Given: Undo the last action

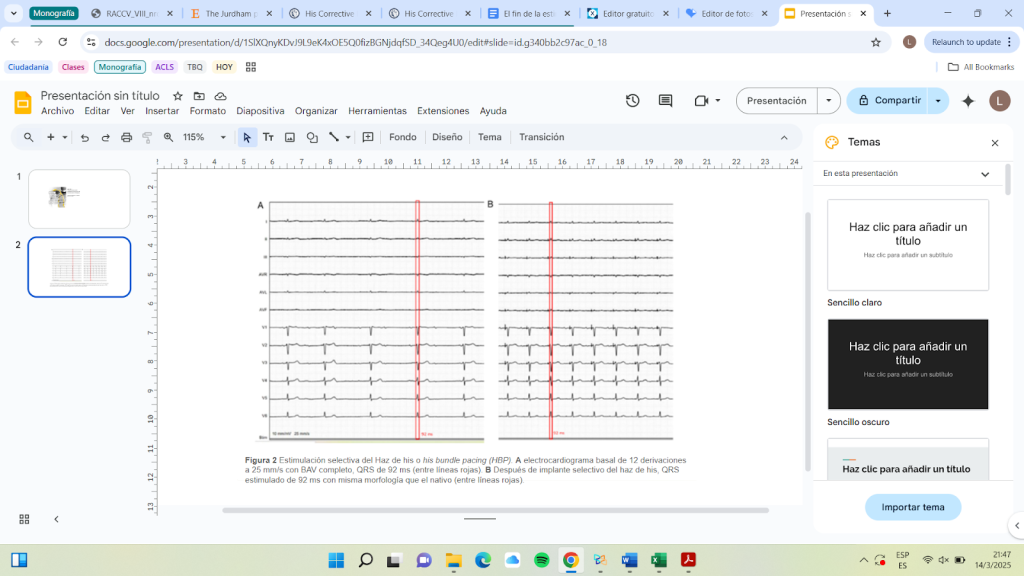Looking at the screenshot, I should [x=84, y=137].
